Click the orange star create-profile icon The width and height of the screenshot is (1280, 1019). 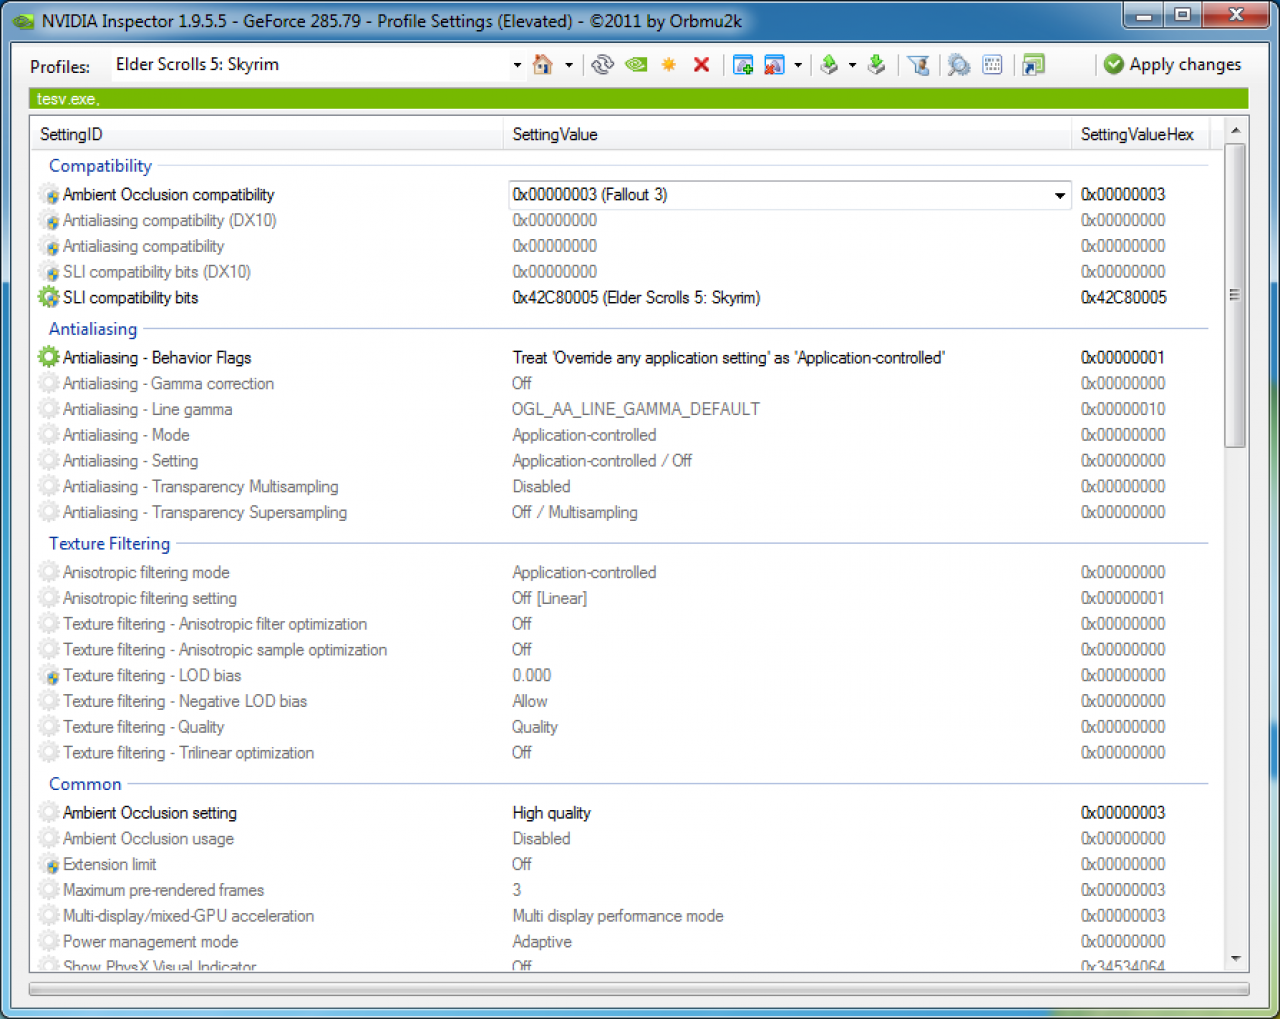[669, 65]
